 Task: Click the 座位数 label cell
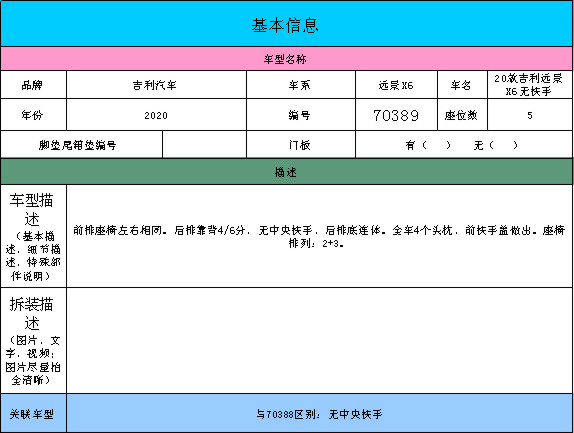coord(462,115)
